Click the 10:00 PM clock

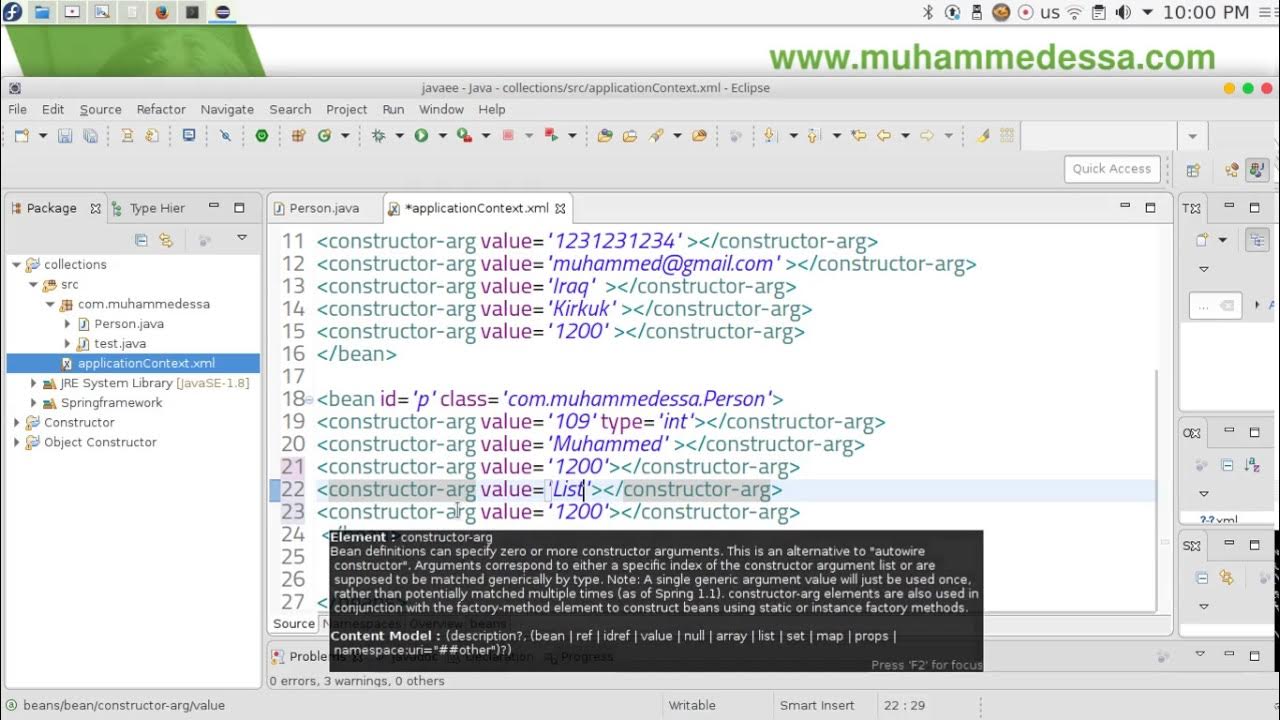pyautogui.click(x=1206, y=12)
